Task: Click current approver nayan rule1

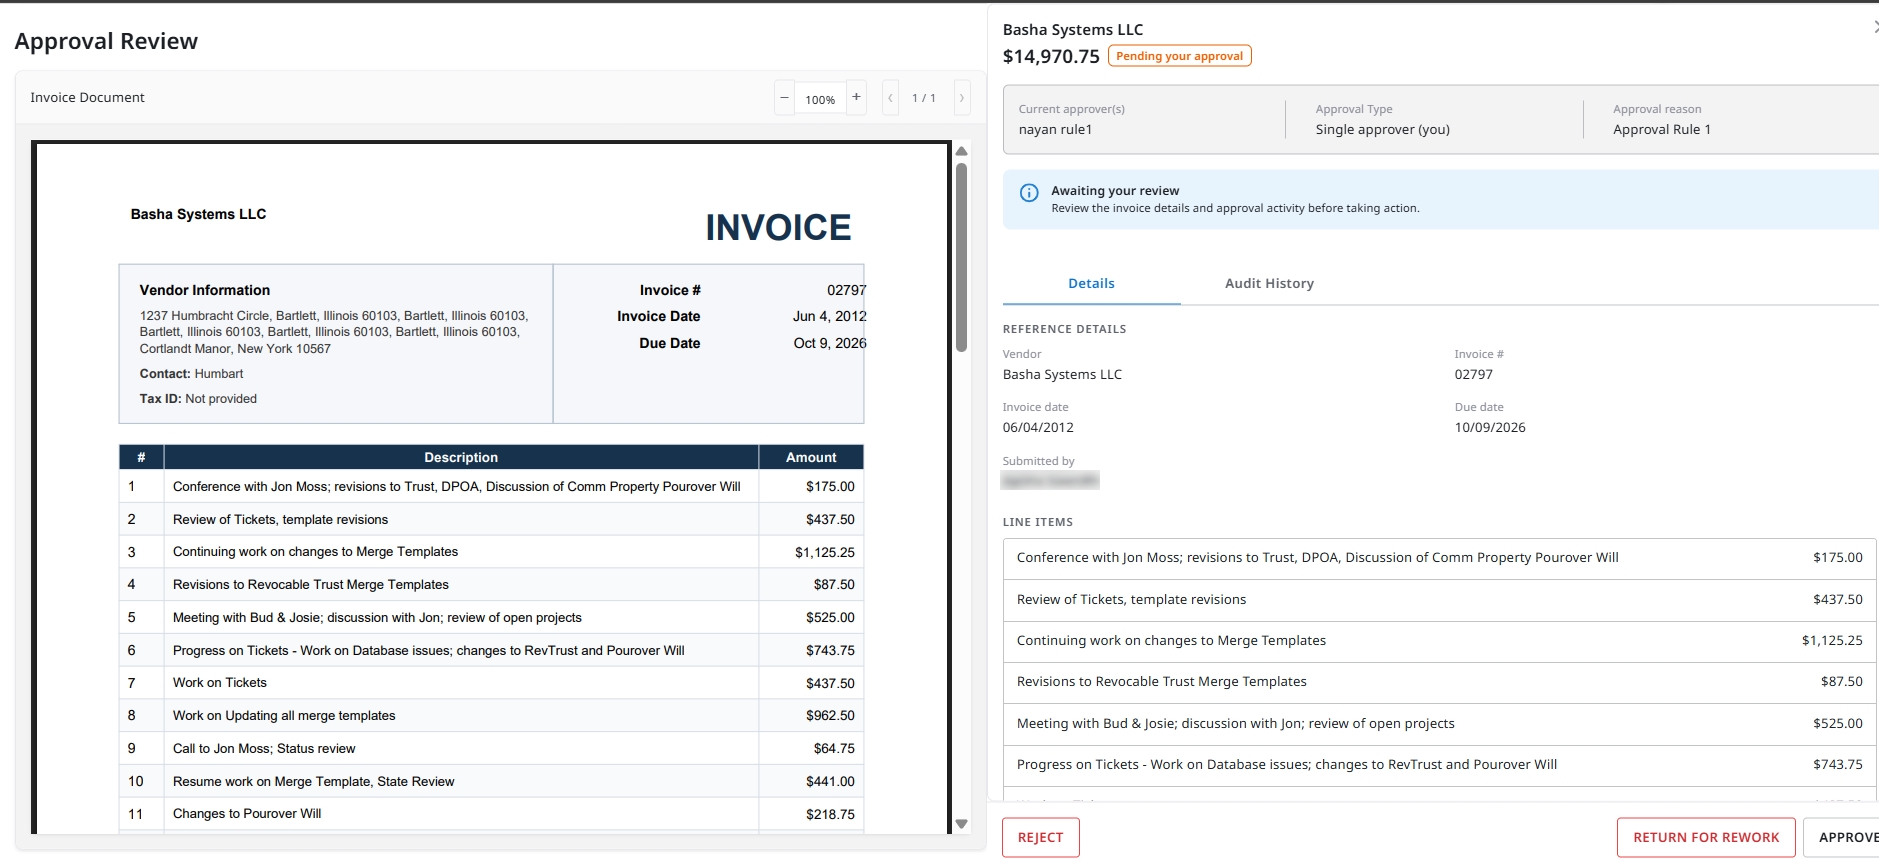Action: [1055, 130]
